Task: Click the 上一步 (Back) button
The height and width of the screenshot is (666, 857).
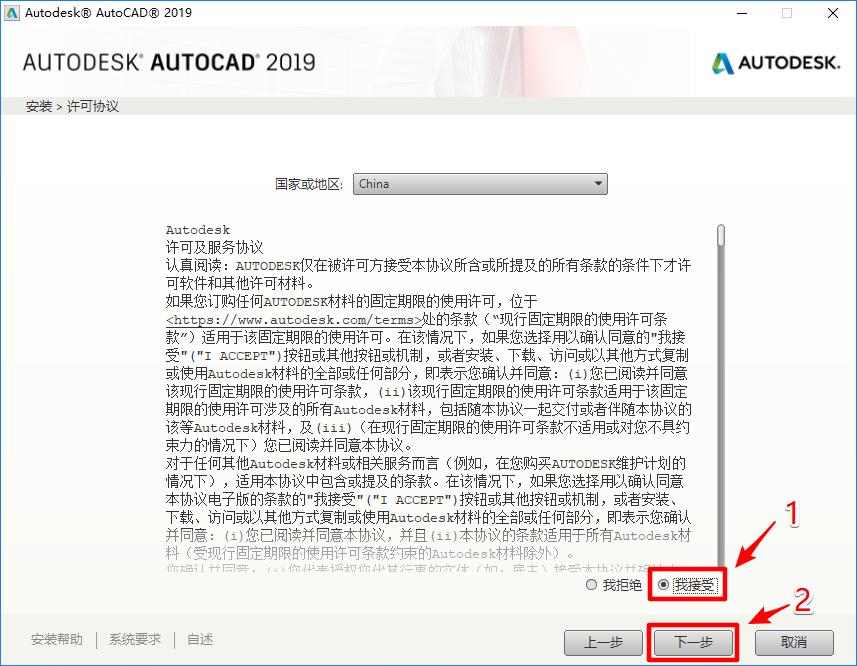Action: point(603,642)
